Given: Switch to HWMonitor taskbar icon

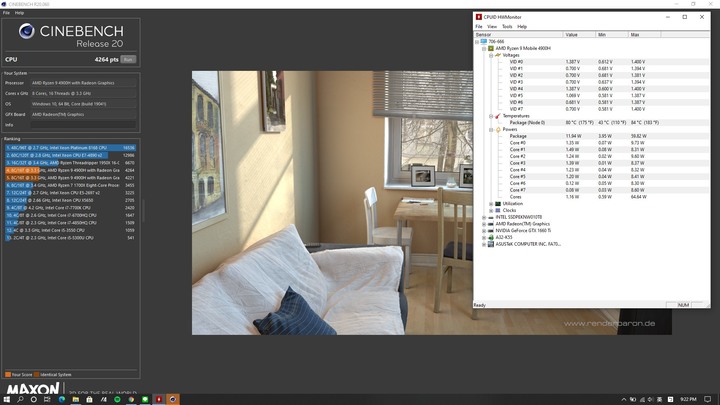Looking at the screenshot, I should (159, 399).
